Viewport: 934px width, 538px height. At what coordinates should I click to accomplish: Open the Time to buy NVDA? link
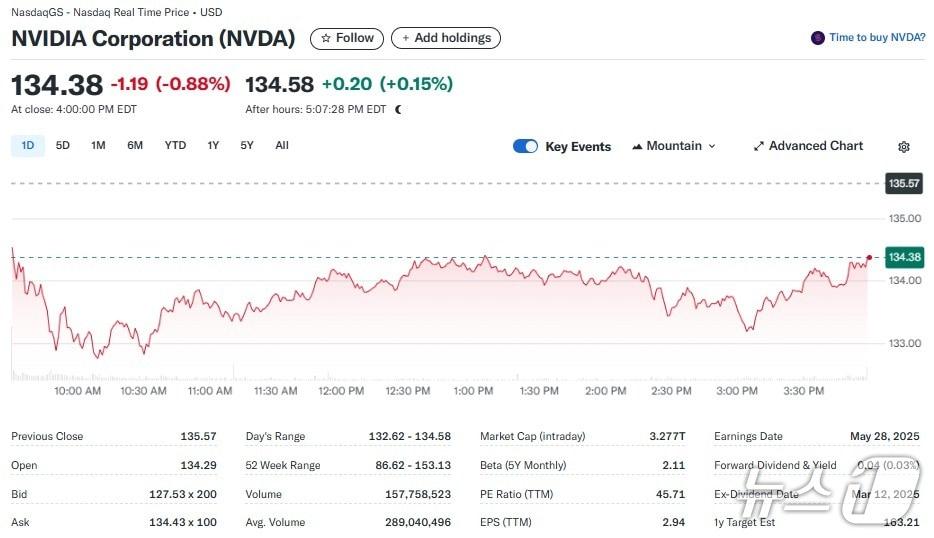coord(877,38)
